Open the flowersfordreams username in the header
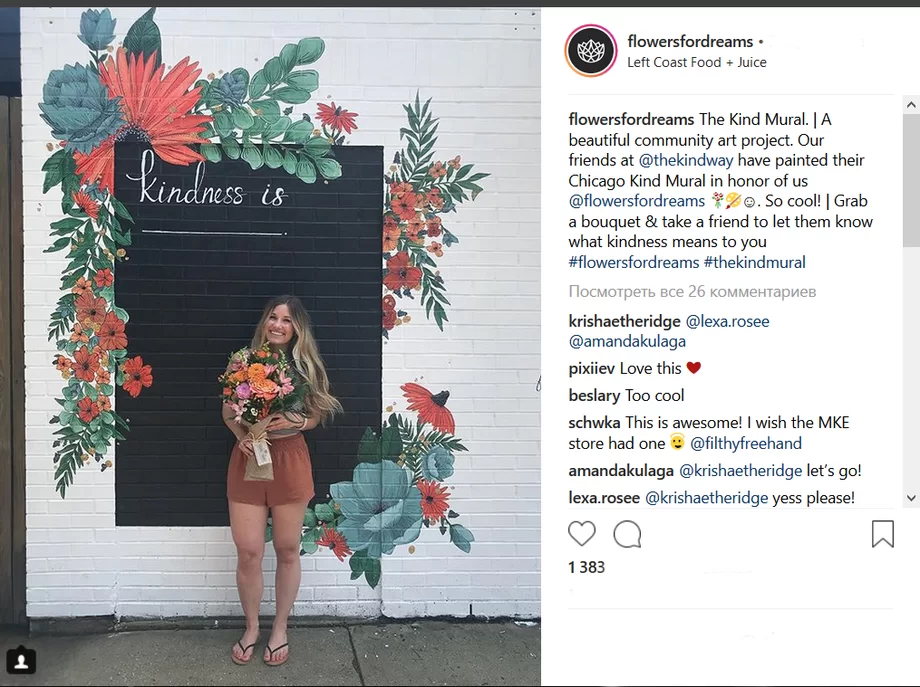 tap(690, 41)
